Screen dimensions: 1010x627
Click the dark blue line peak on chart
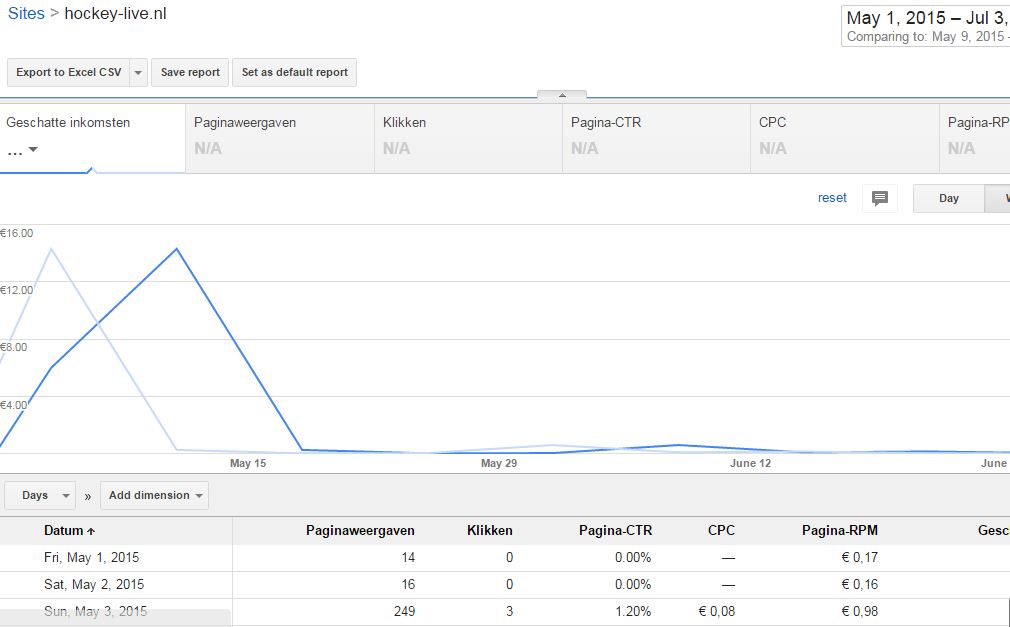[176, 249]
